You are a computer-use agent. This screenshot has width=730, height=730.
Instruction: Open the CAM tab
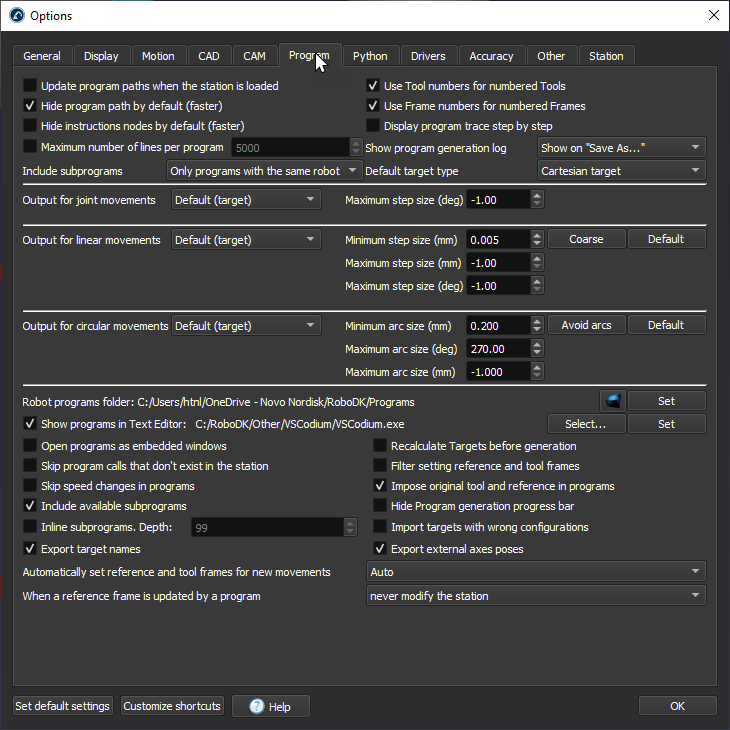click(x=254, y=56)
